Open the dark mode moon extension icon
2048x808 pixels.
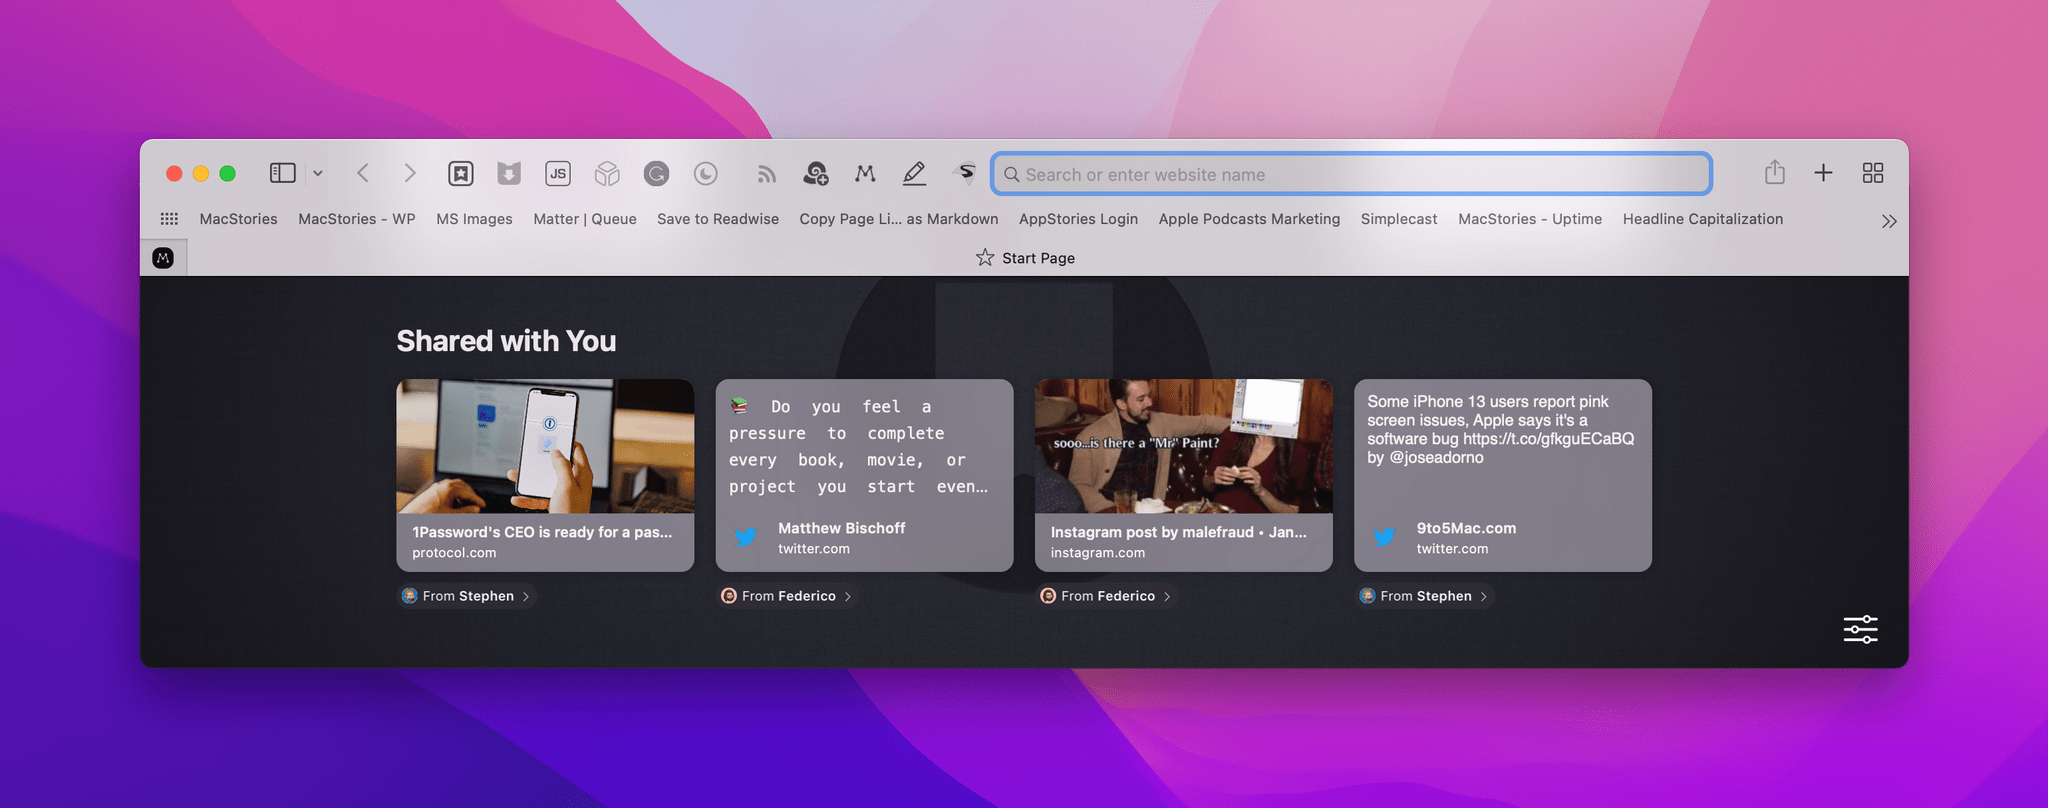click(706, 174)
